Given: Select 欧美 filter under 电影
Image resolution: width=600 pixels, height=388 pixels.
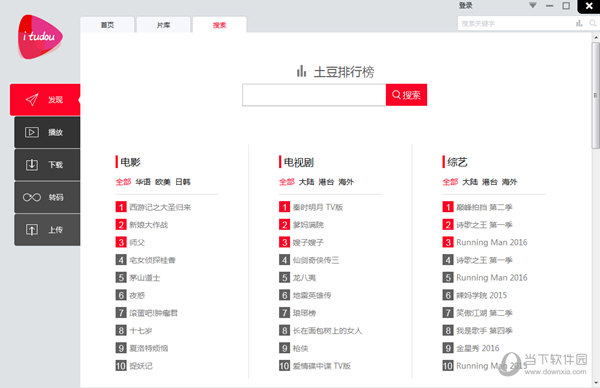Looking at the screenshot, I should coord(163,182).
